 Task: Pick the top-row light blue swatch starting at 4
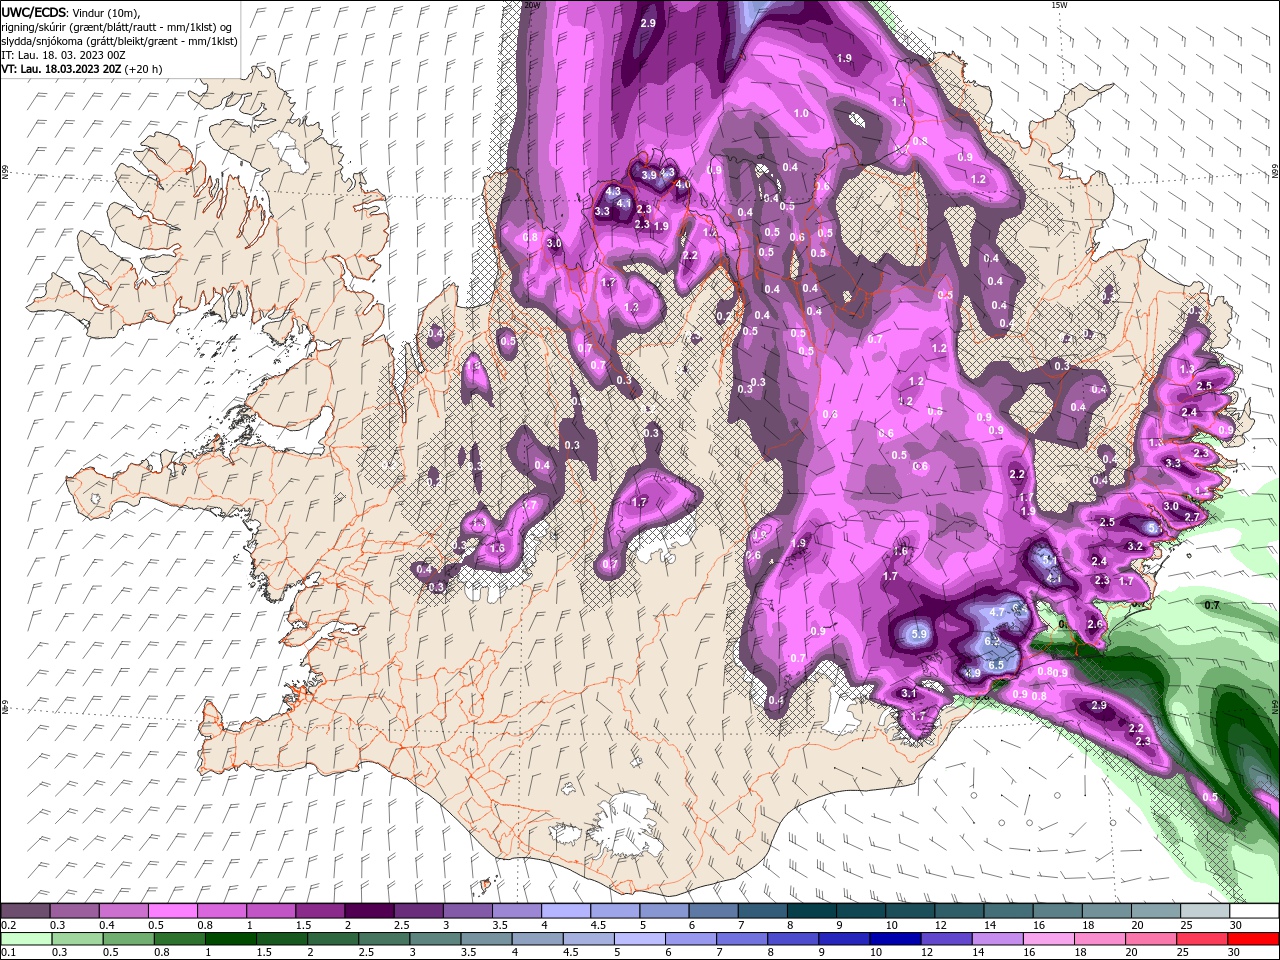(x=565, y=911)
